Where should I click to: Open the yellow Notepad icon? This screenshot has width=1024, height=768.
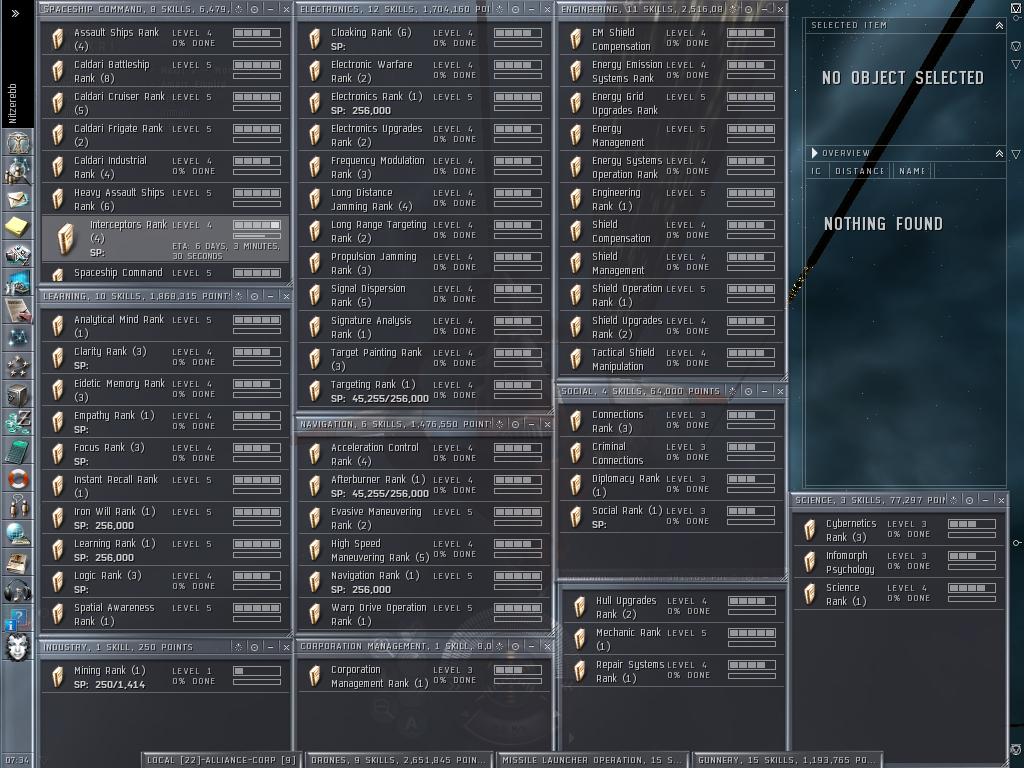[18, 227]
